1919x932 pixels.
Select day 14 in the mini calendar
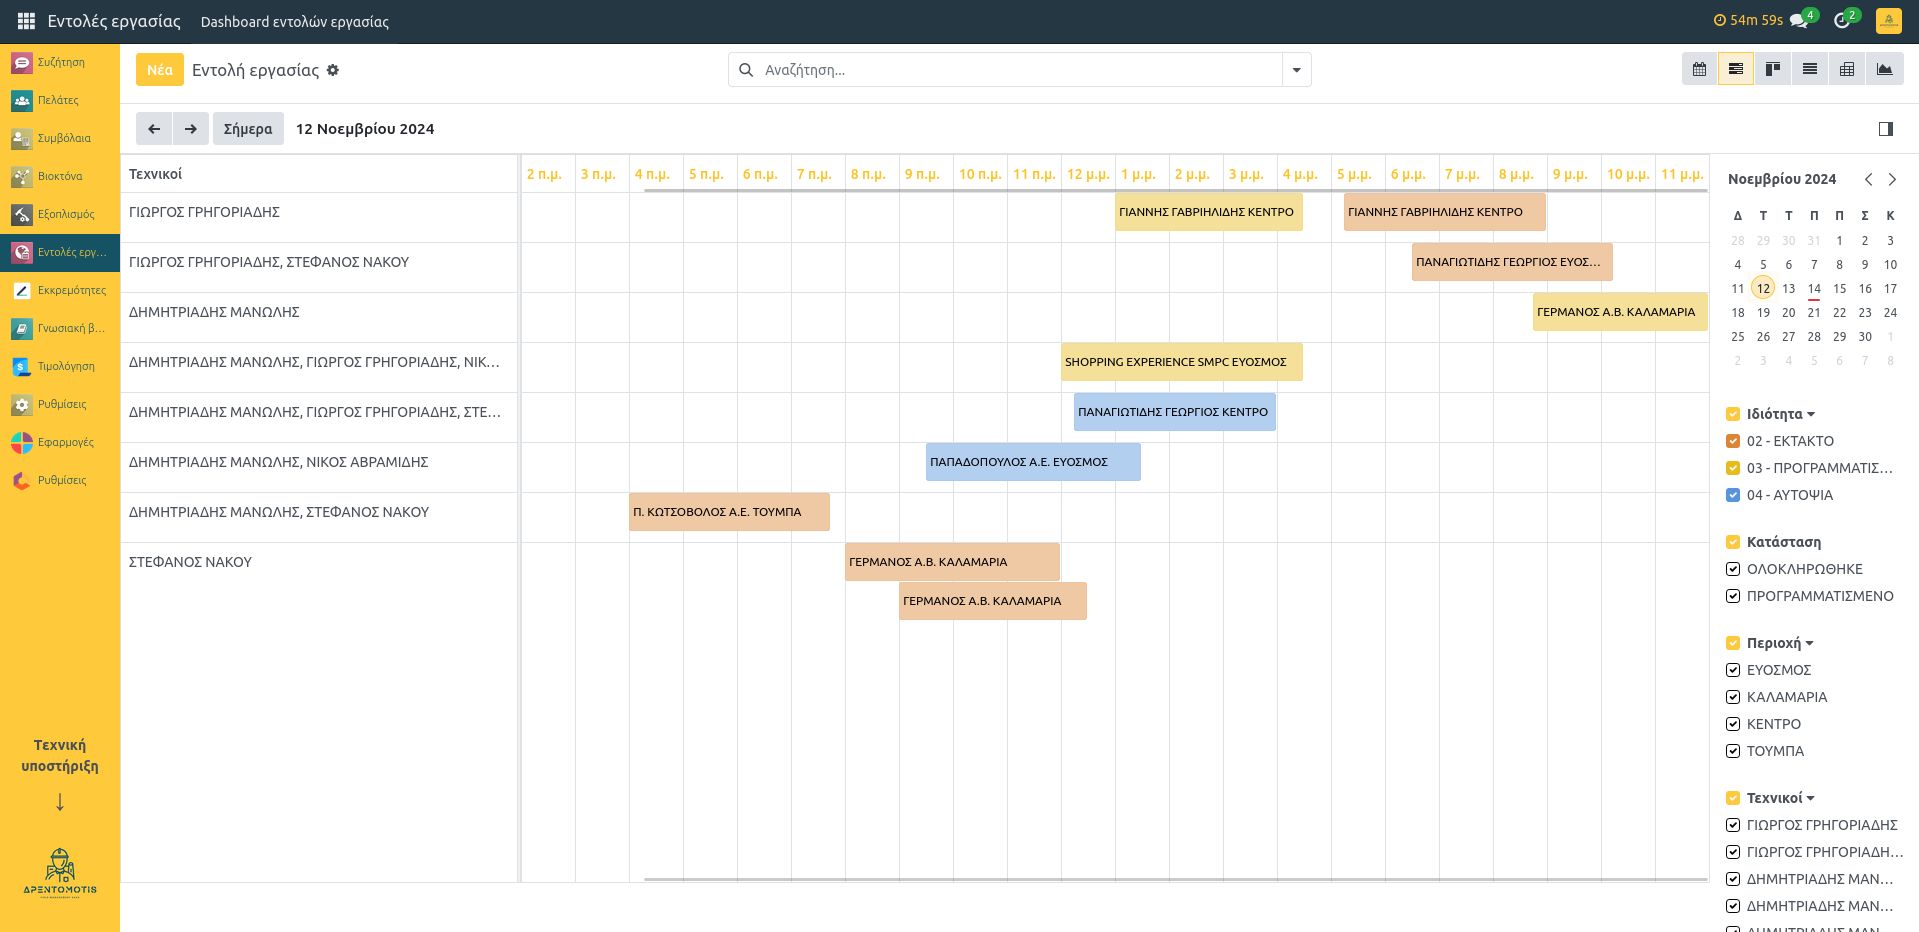[1814, 288]
